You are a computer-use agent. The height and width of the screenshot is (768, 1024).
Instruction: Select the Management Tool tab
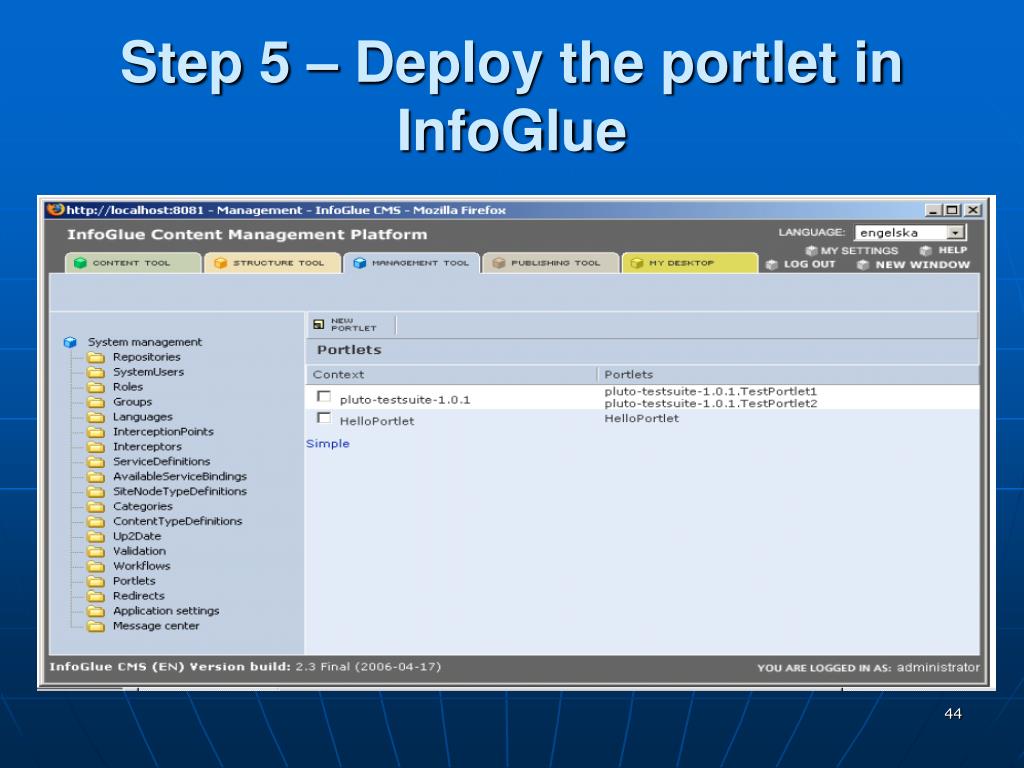click(x=412, y=263)
